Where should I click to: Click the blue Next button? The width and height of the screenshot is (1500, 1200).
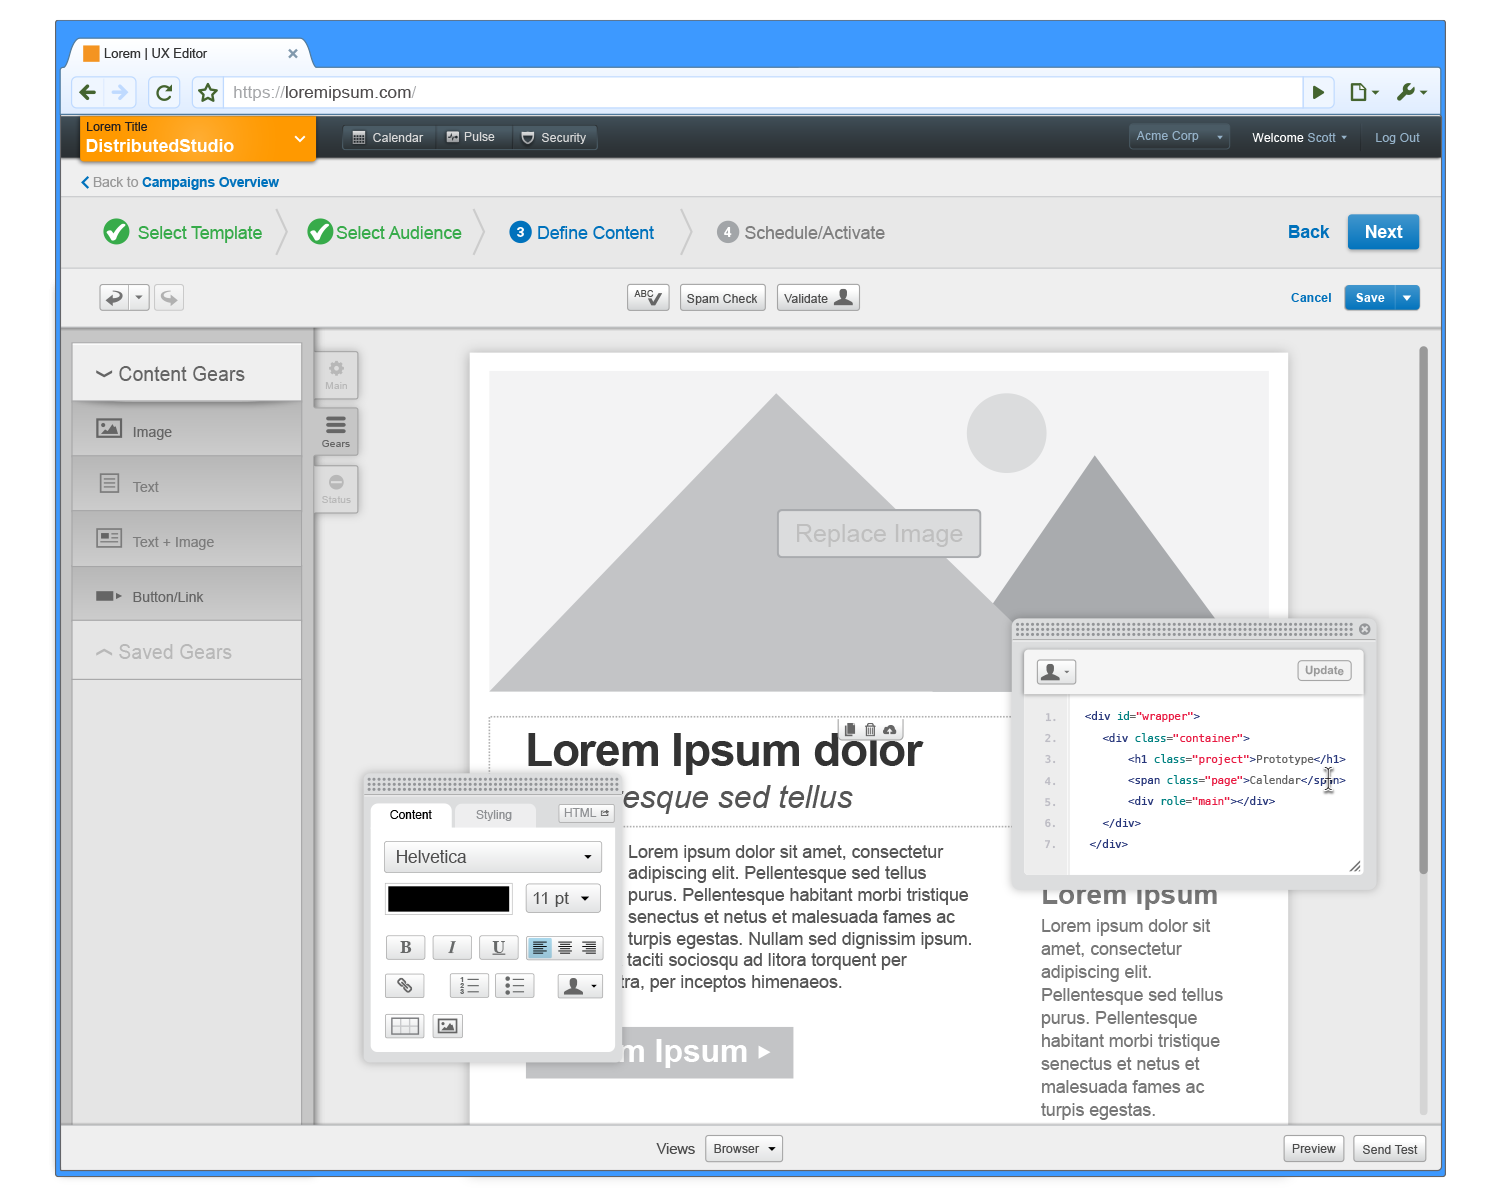pyautogui.click(x=1383, y=232)
